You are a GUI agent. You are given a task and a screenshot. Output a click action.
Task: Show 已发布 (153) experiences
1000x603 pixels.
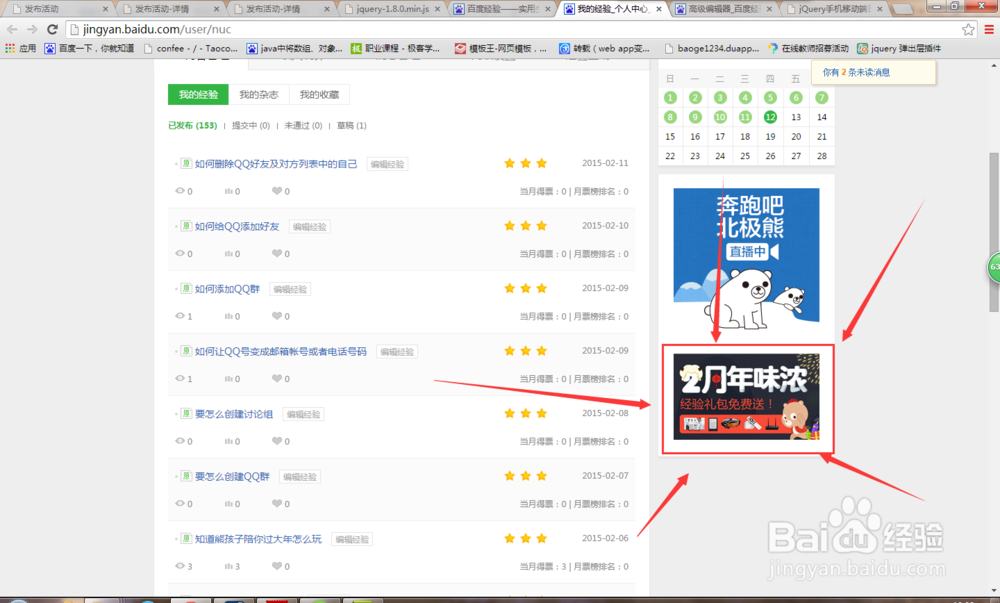click(x=193, y=126)
